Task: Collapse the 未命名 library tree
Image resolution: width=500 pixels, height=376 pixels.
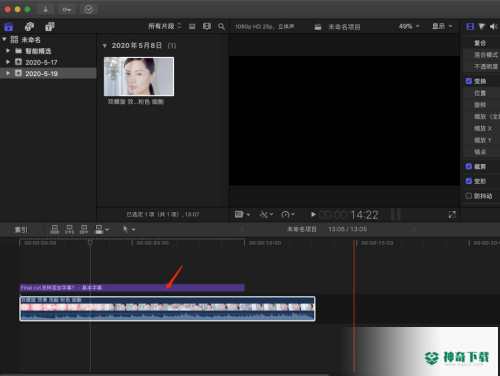Action: pos(4,39)
